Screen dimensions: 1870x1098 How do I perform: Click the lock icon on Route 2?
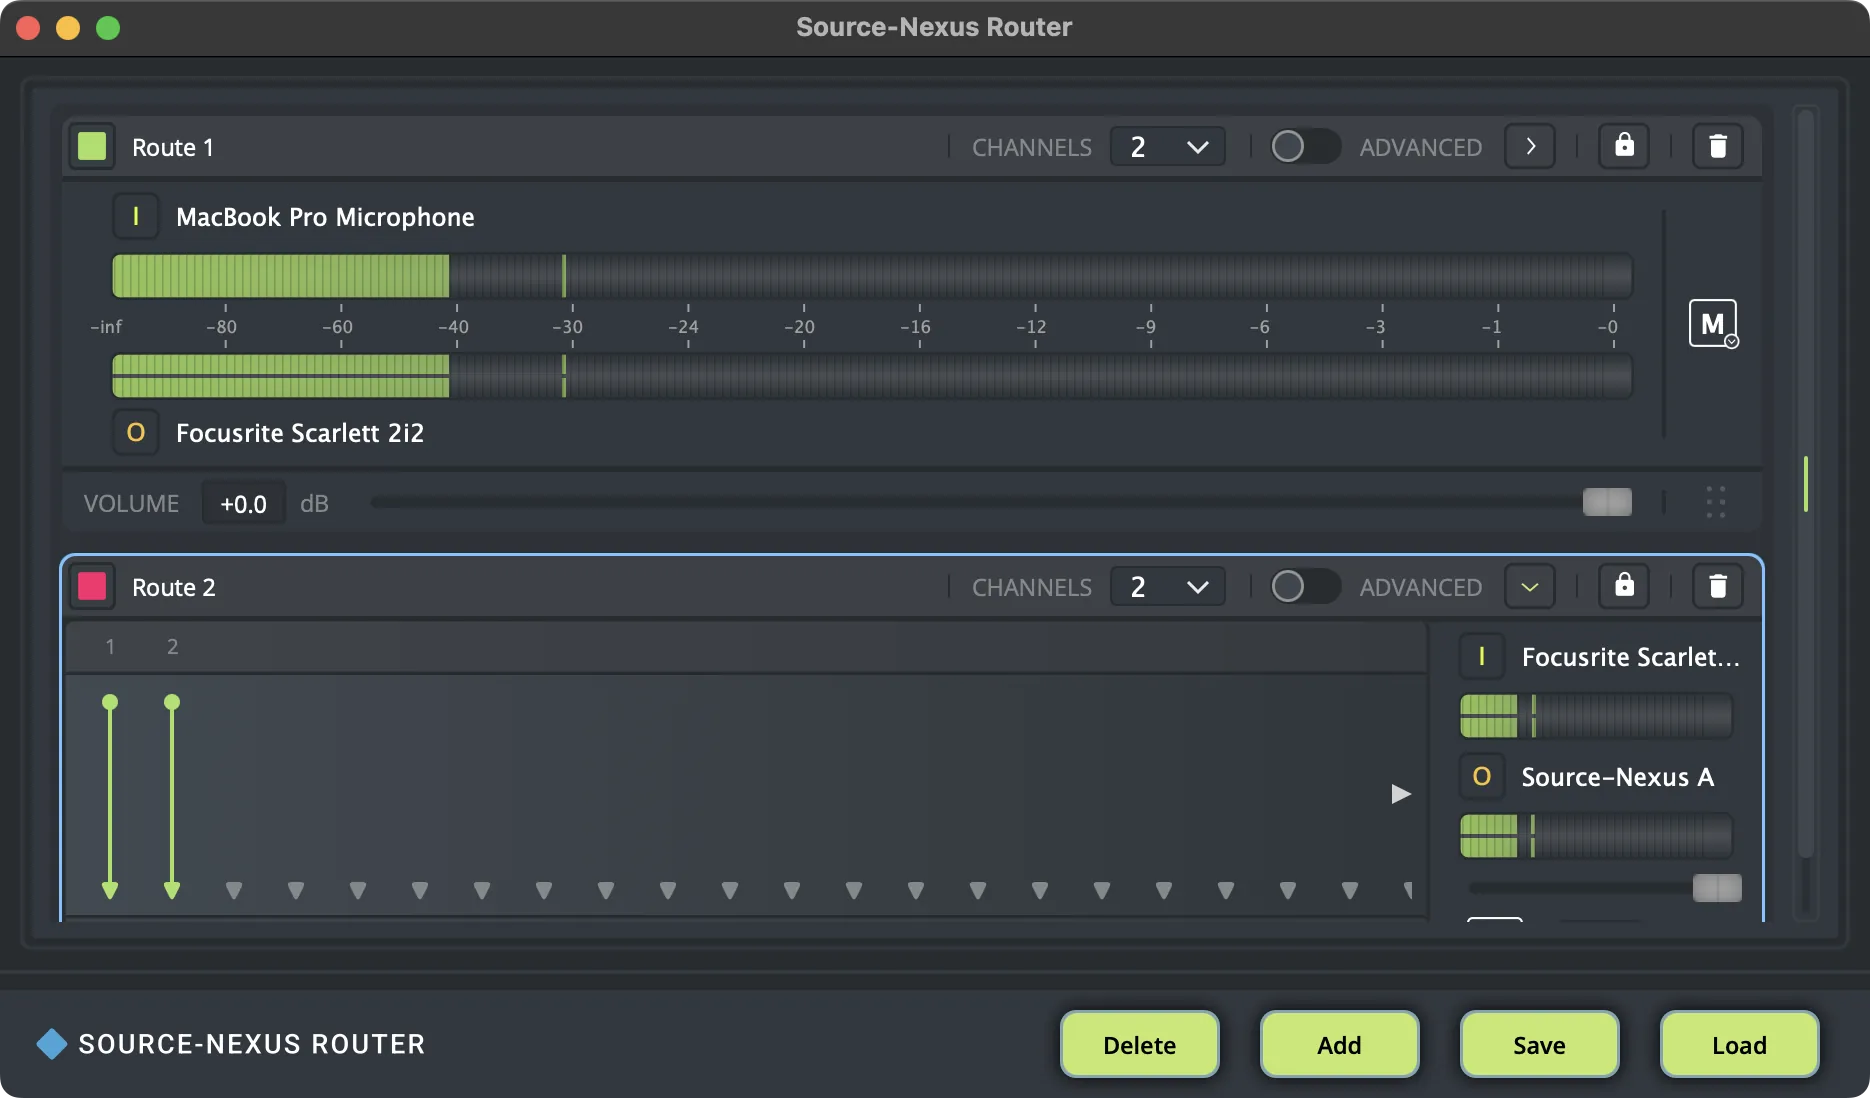(1624, 586)
